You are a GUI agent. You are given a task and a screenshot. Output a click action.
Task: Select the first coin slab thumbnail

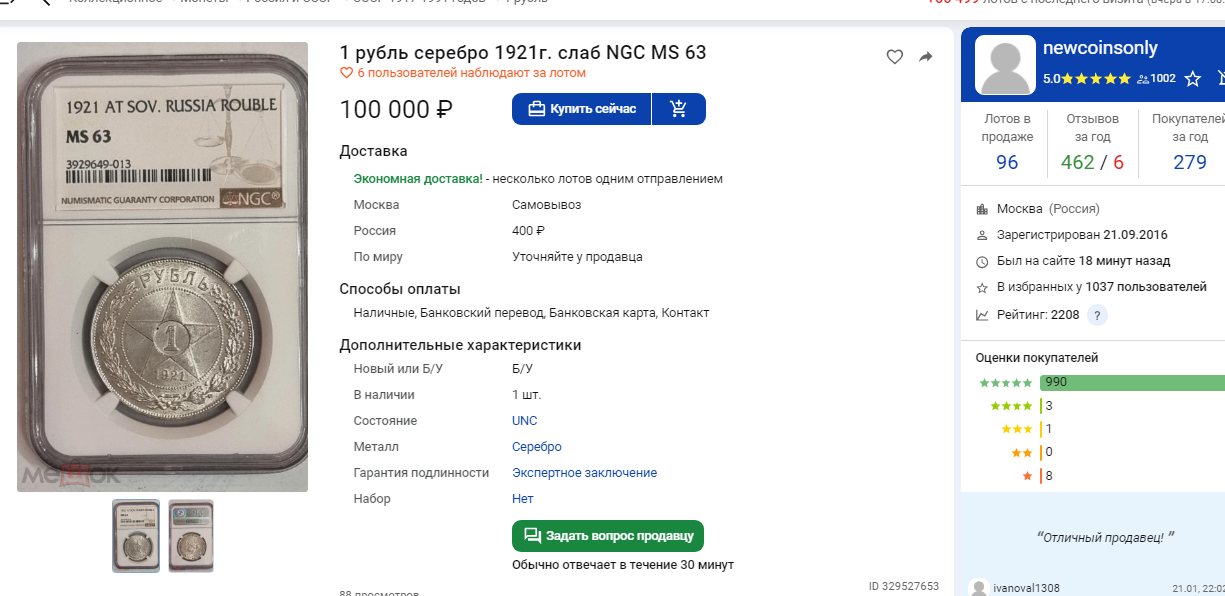point(136,535)
